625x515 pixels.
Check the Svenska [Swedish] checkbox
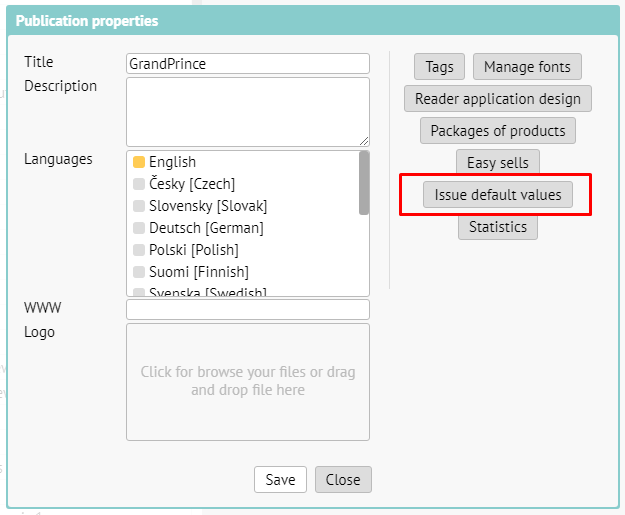pos(139,292)
